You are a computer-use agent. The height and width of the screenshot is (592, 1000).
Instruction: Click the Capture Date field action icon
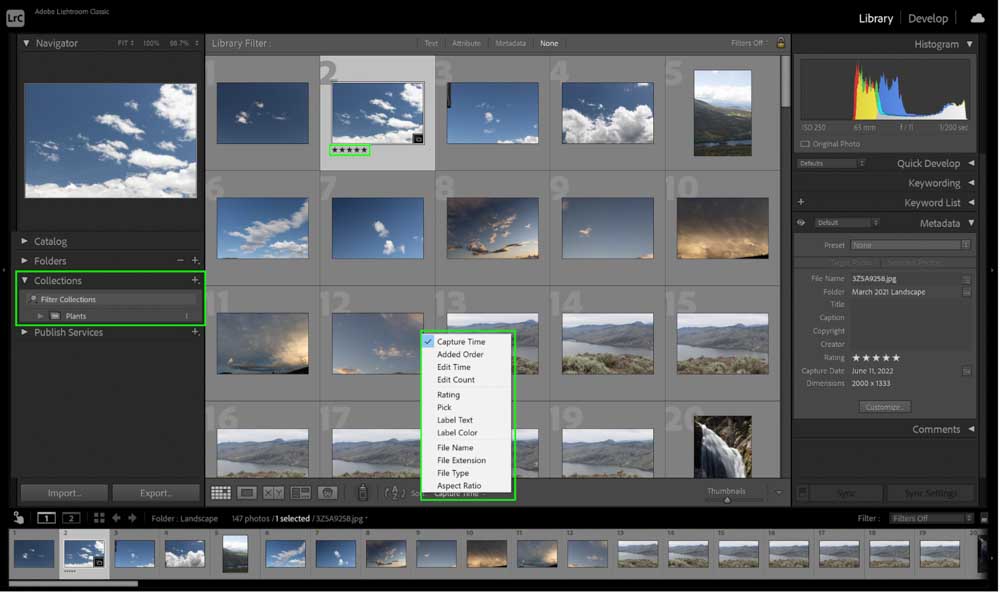(x=967, y=371)
